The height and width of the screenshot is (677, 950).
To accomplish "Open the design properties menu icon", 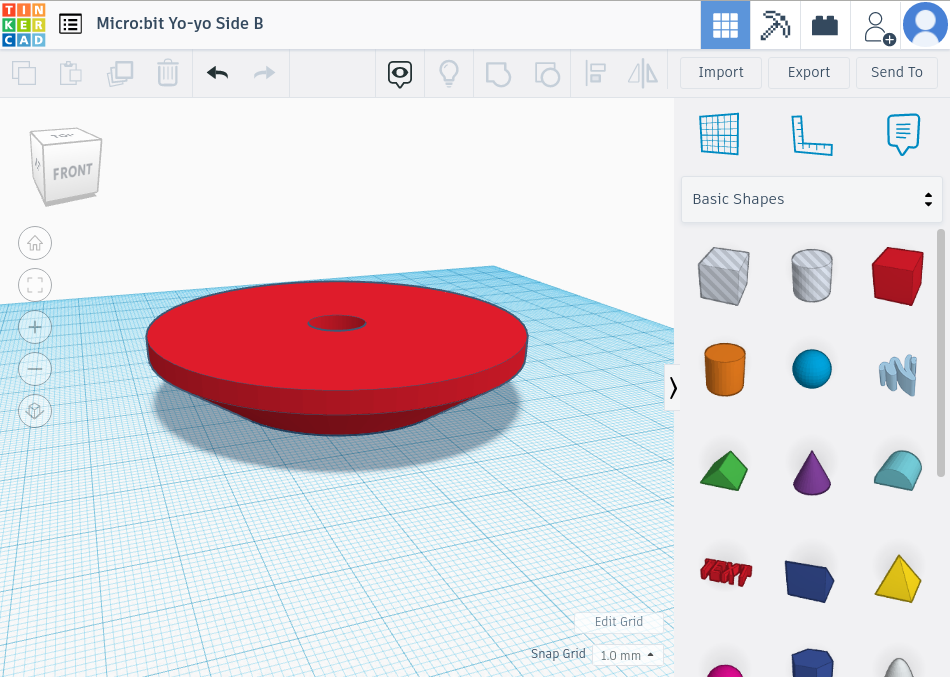I will pos(69,23).
